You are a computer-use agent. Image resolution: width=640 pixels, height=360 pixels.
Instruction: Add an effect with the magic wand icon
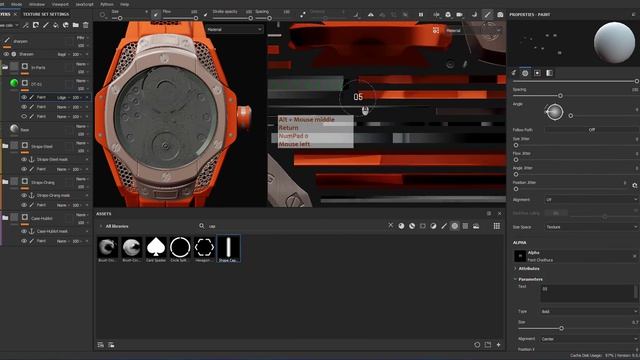click(x=26, y=25)
